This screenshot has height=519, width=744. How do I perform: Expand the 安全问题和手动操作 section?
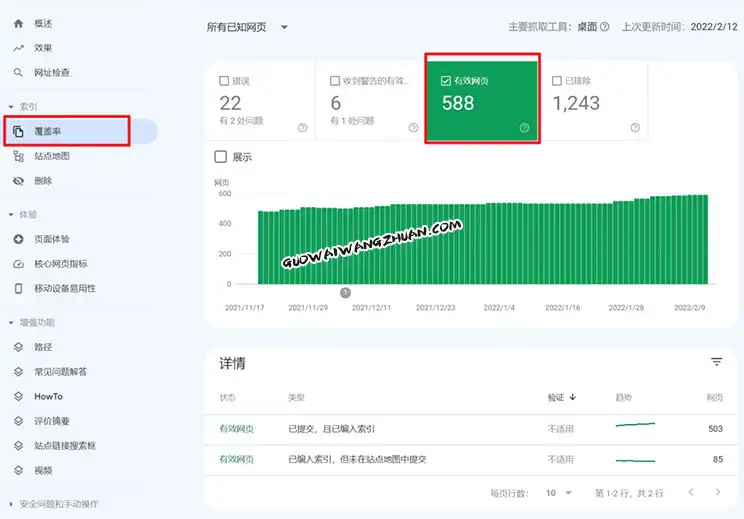point(11,504)
